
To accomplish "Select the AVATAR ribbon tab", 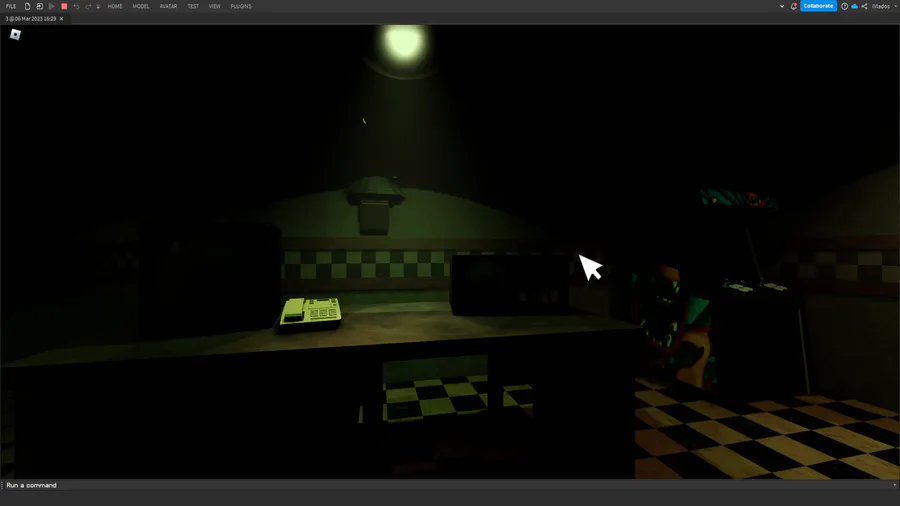I will 168,6.
